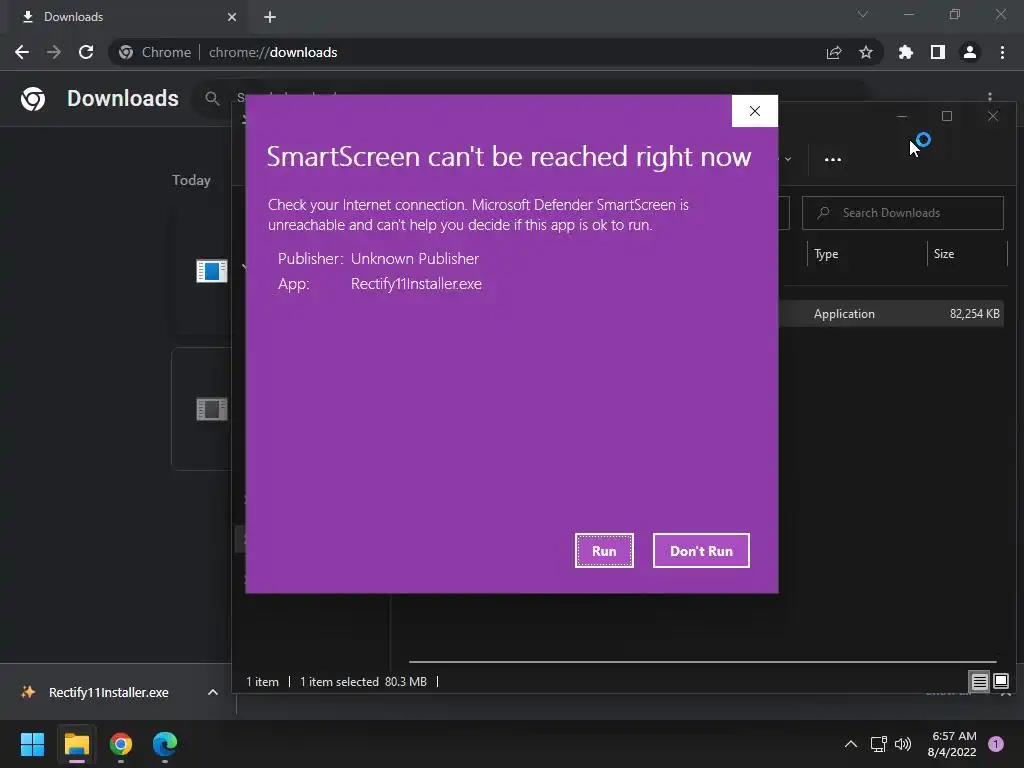Switch Explorer to large thumbnails view icon
The height and width of the screenshot is (768, 1024).
point(1000,682)
